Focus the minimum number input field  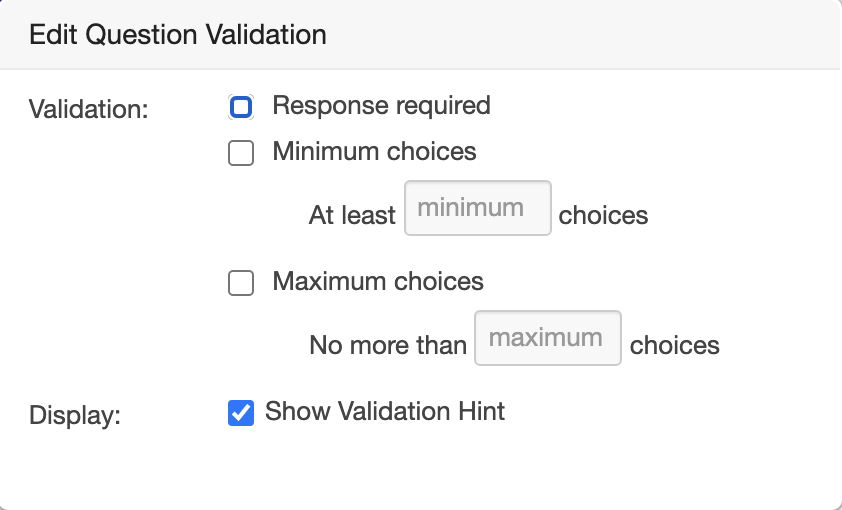(x=478, y=209)
